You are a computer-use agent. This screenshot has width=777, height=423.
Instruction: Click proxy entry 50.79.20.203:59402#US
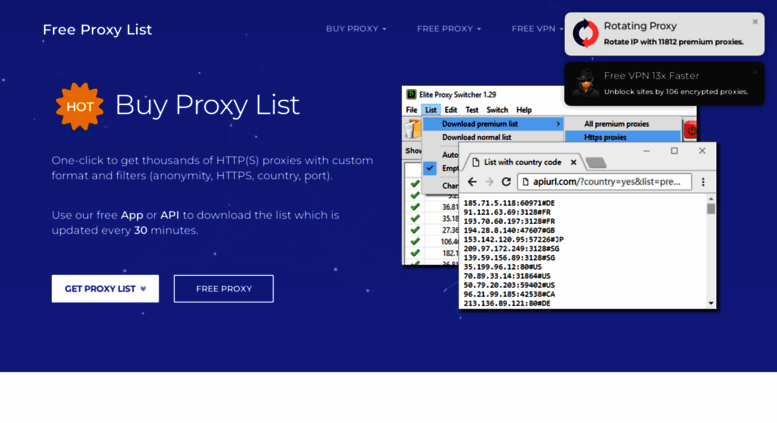[x=509, y=285]
